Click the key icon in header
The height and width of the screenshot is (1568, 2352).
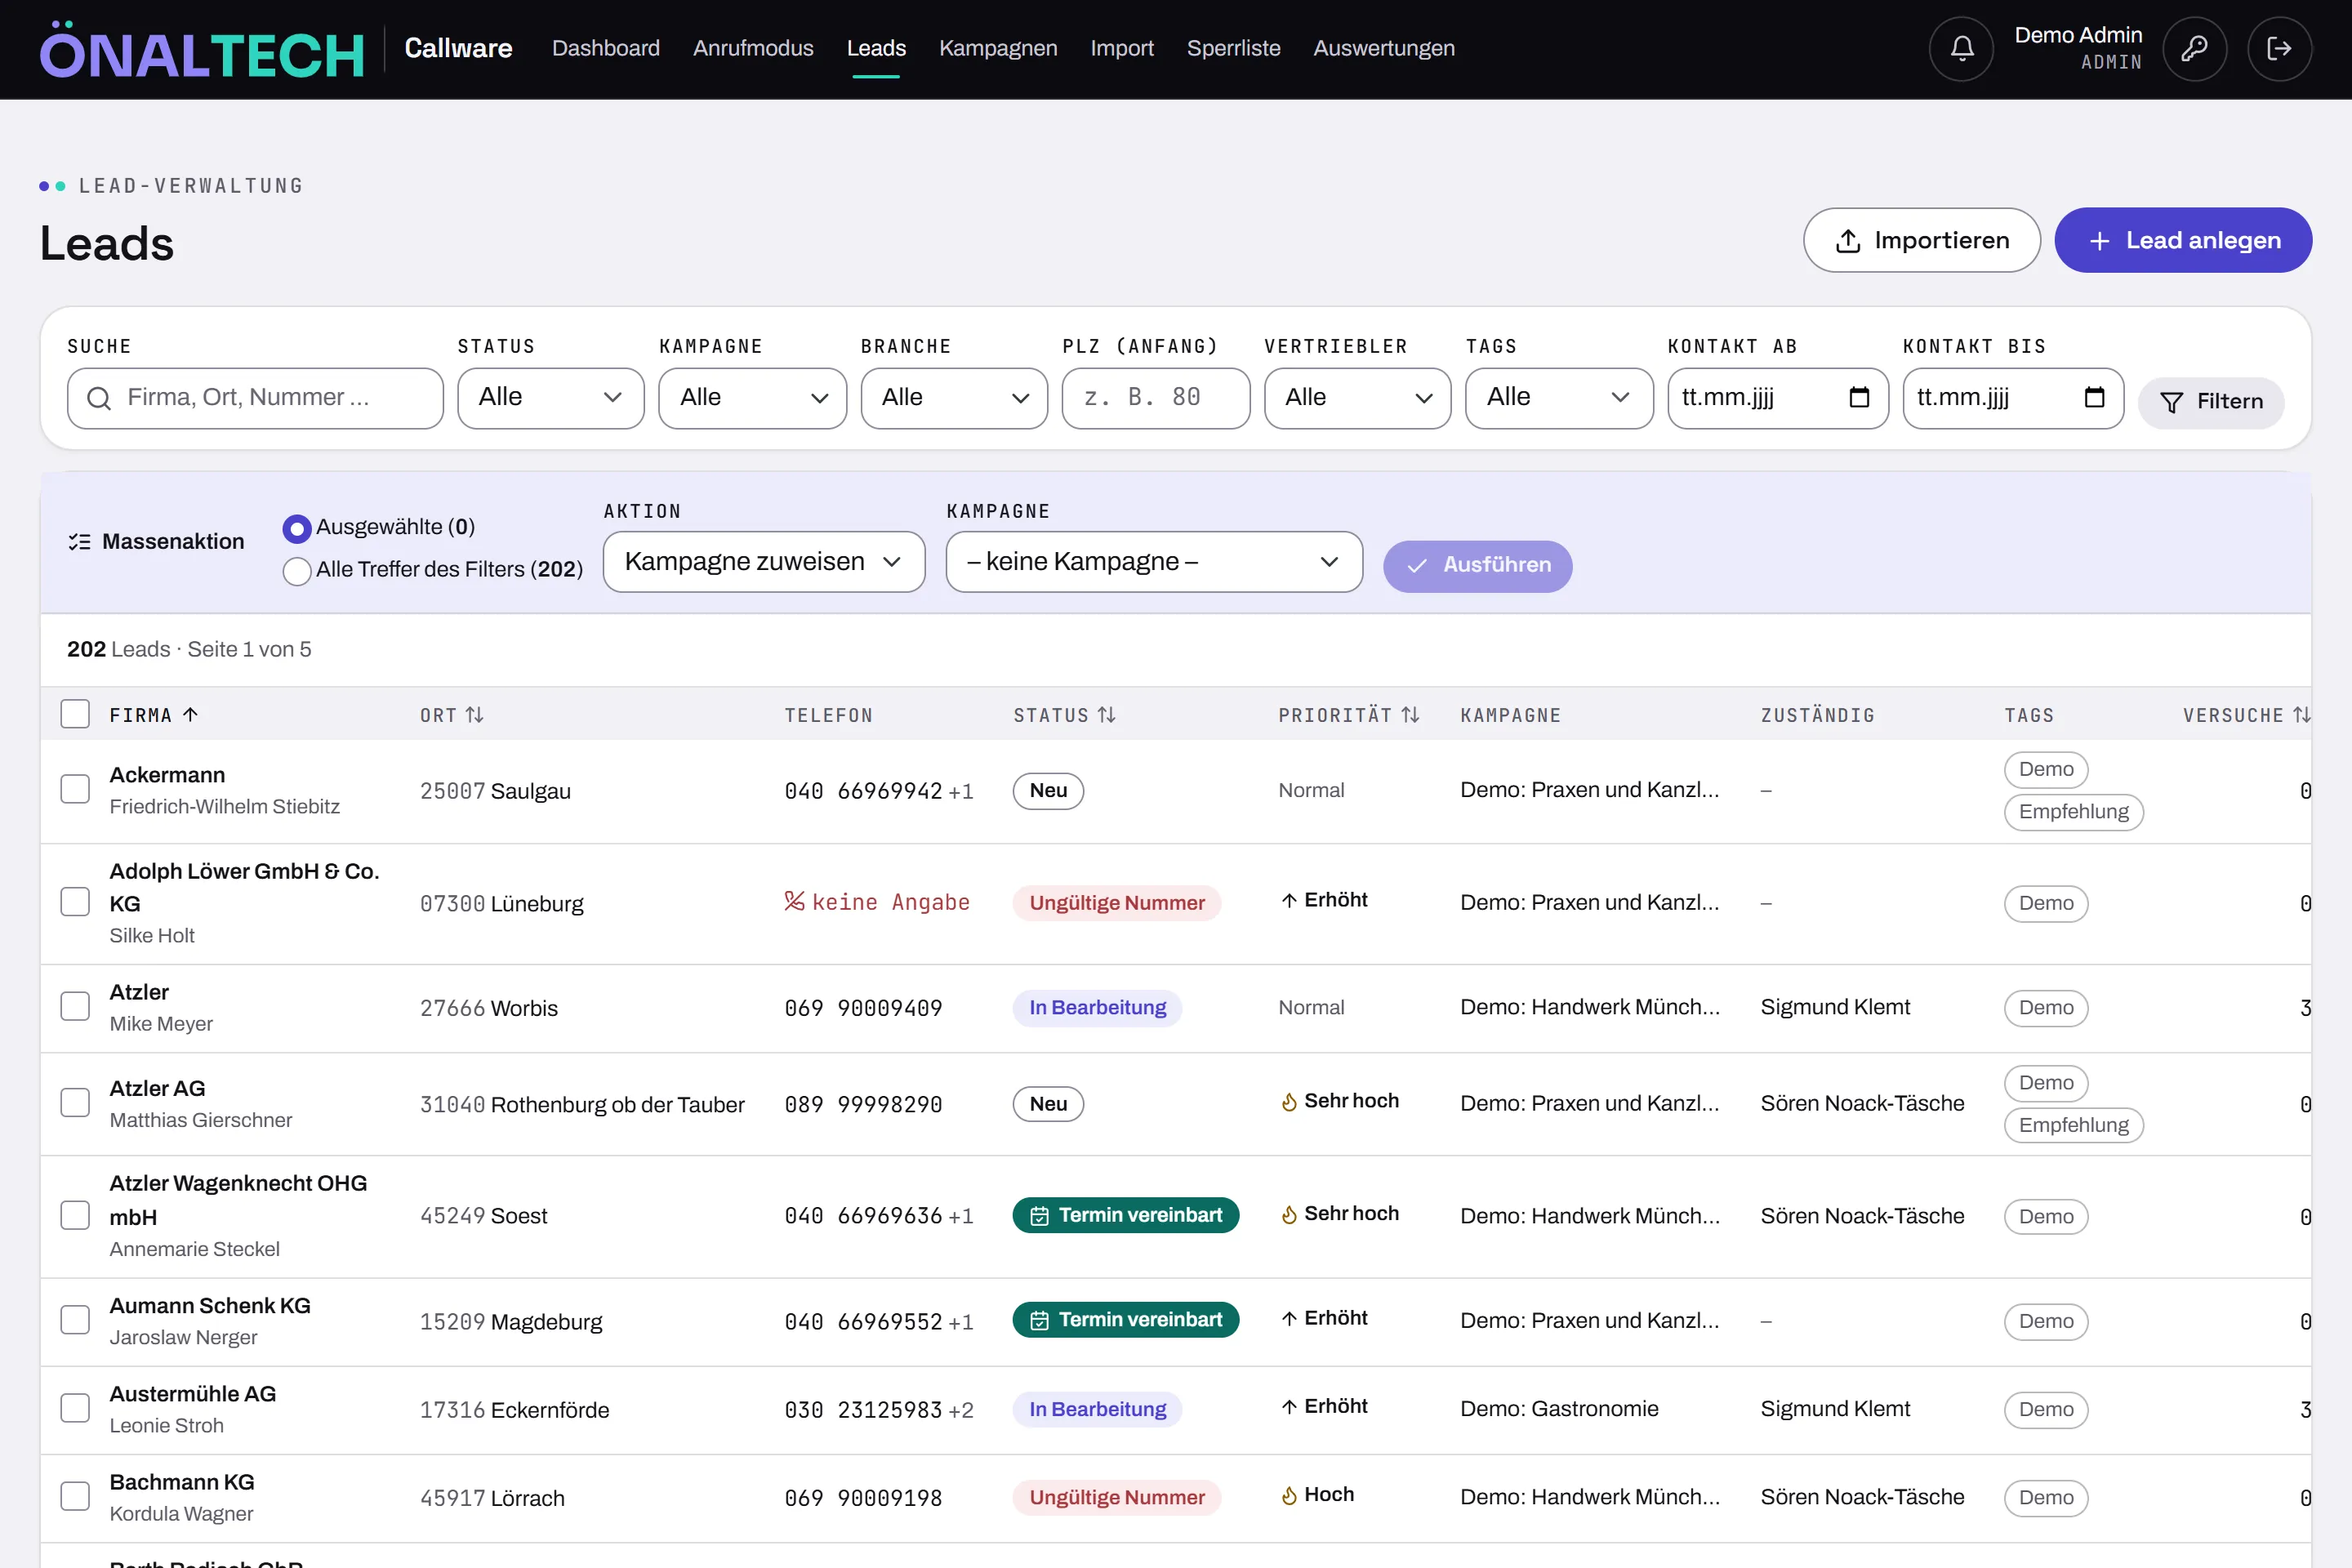tap(2194, 48)
